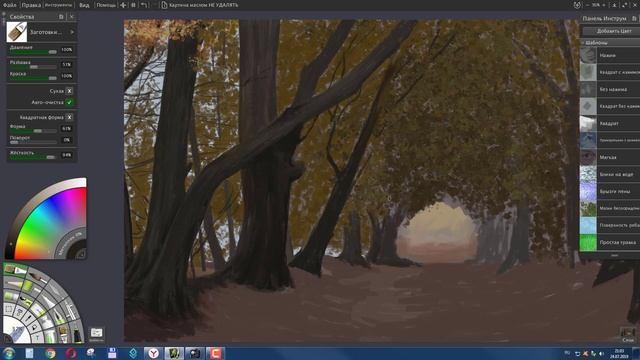Viewport: 640px width, 360px height.
Task: Adjust the Разбавка slider
Action: coord(33,67)
